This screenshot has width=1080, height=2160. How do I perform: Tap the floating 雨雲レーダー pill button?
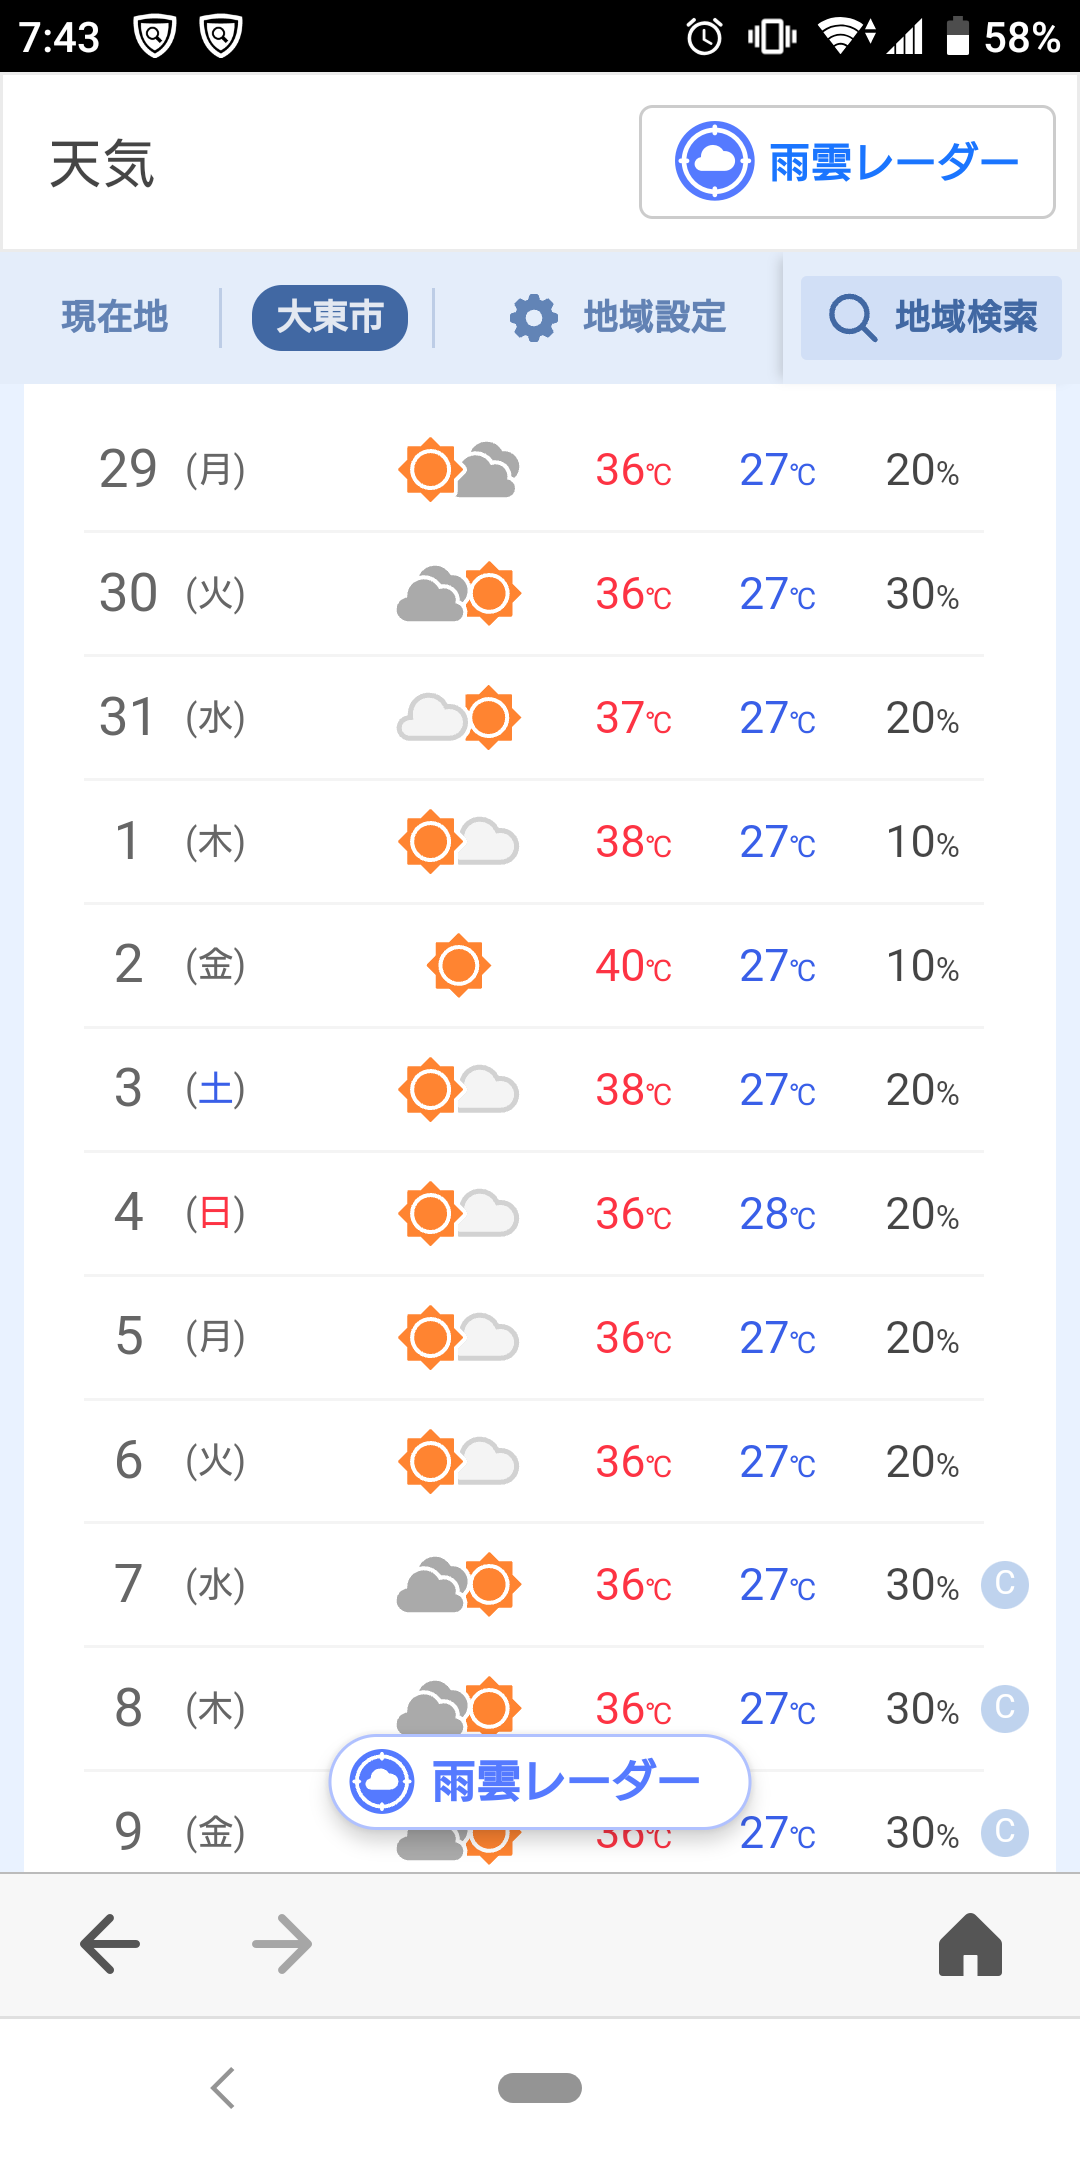(540, 1781)
